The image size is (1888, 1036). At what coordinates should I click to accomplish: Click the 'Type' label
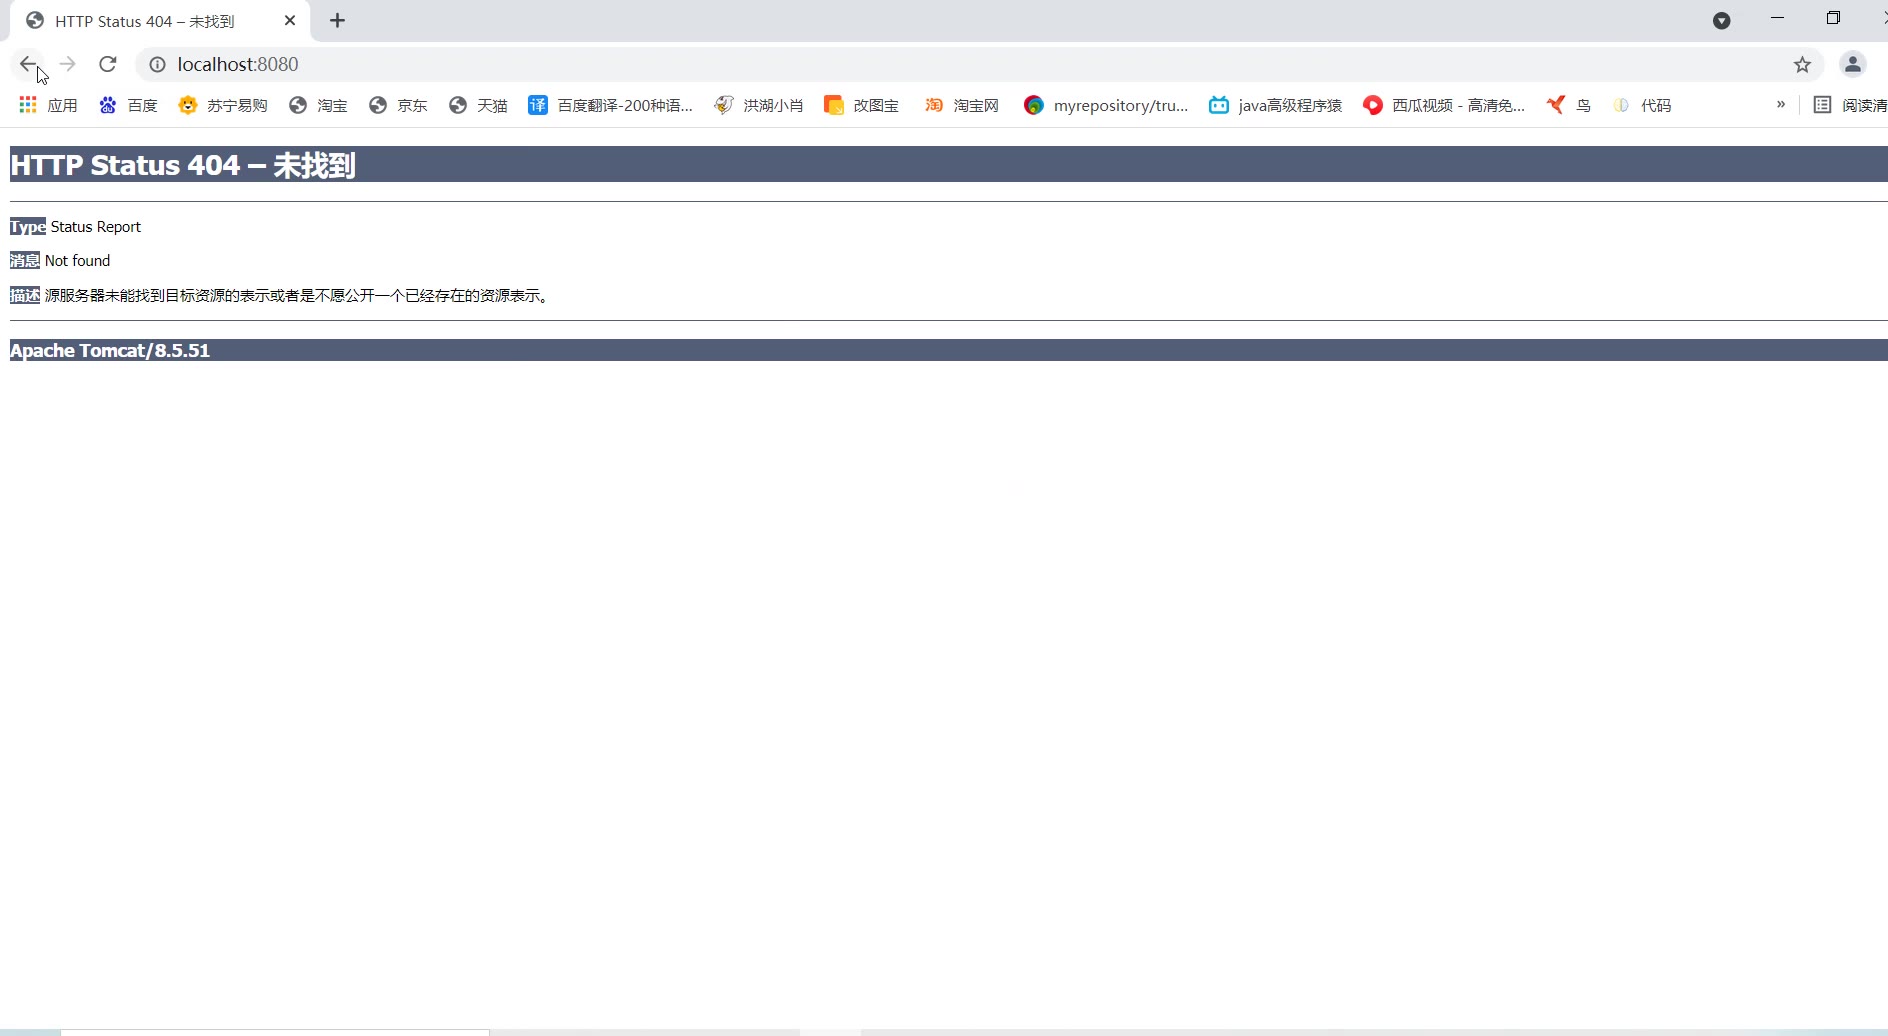(x=28, y=227)
